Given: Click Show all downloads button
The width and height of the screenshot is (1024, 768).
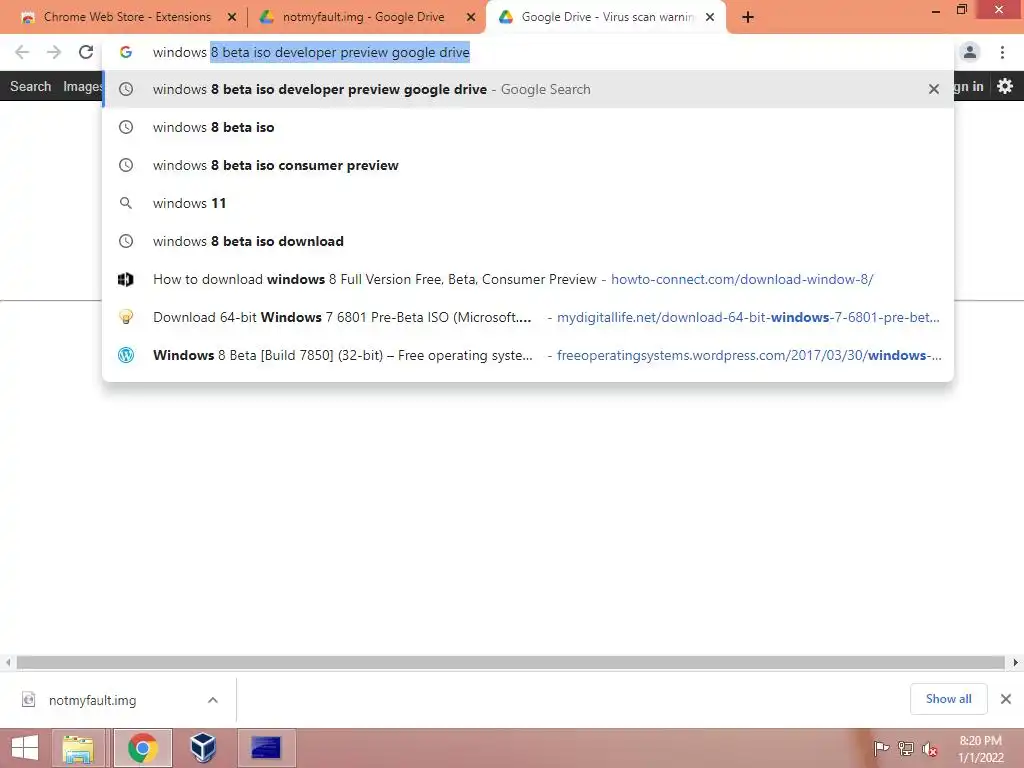Looking at the screenshot, I should [x=948, y=699].
